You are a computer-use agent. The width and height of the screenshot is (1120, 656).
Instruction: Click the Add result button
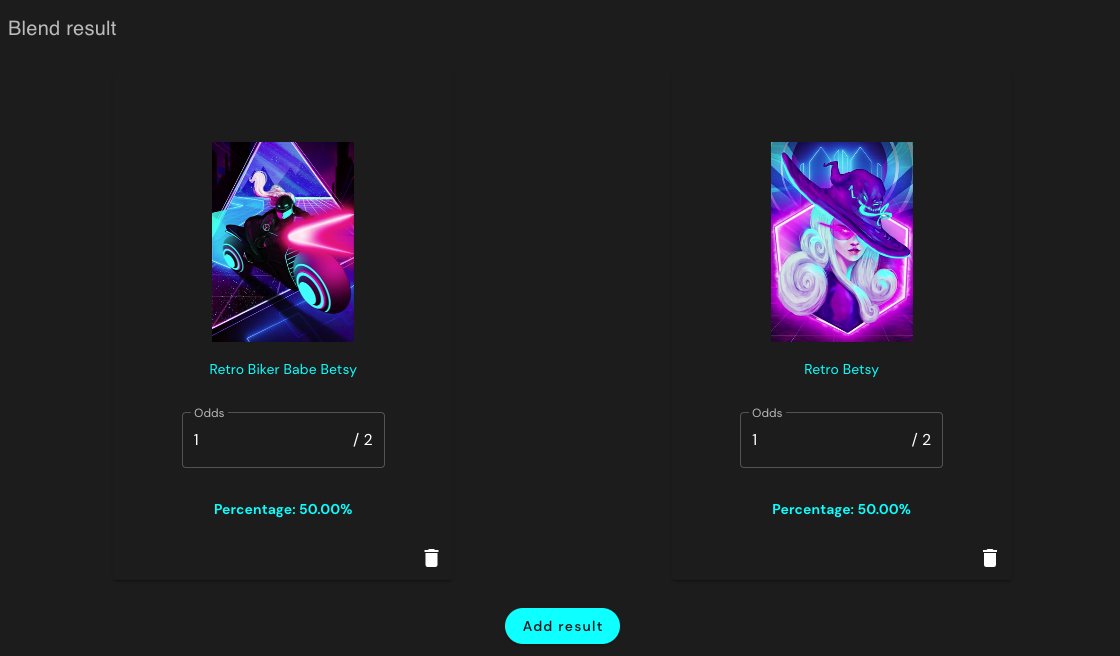(562, 626)
